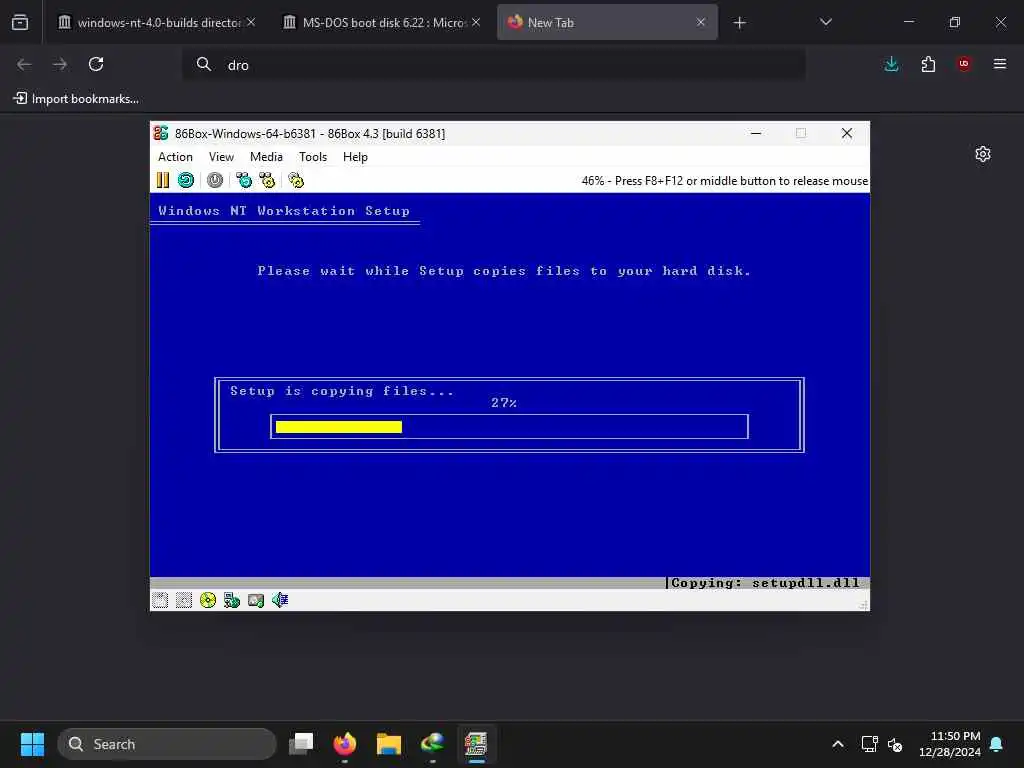Image resolution: width=1024 pixels, height=768 pixels.
Task: Click the CD-ROM disc status icon
Action: pos(208,600)
